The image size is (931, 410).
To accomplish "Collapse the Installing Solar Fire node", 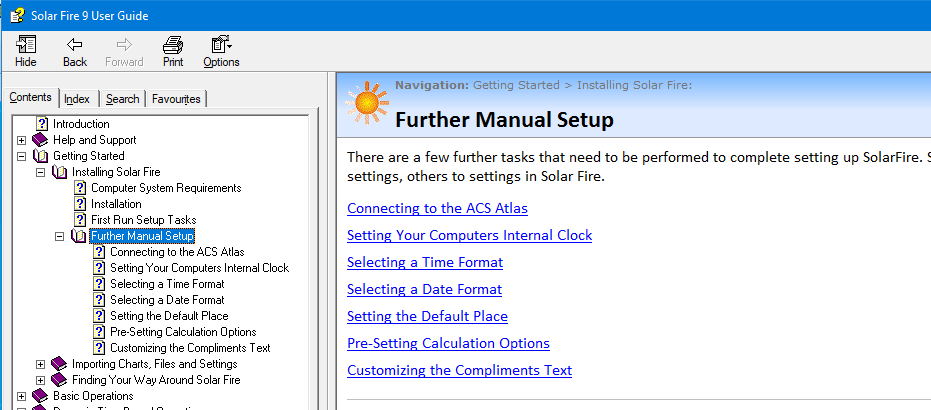I will click(x=40, y=173).
